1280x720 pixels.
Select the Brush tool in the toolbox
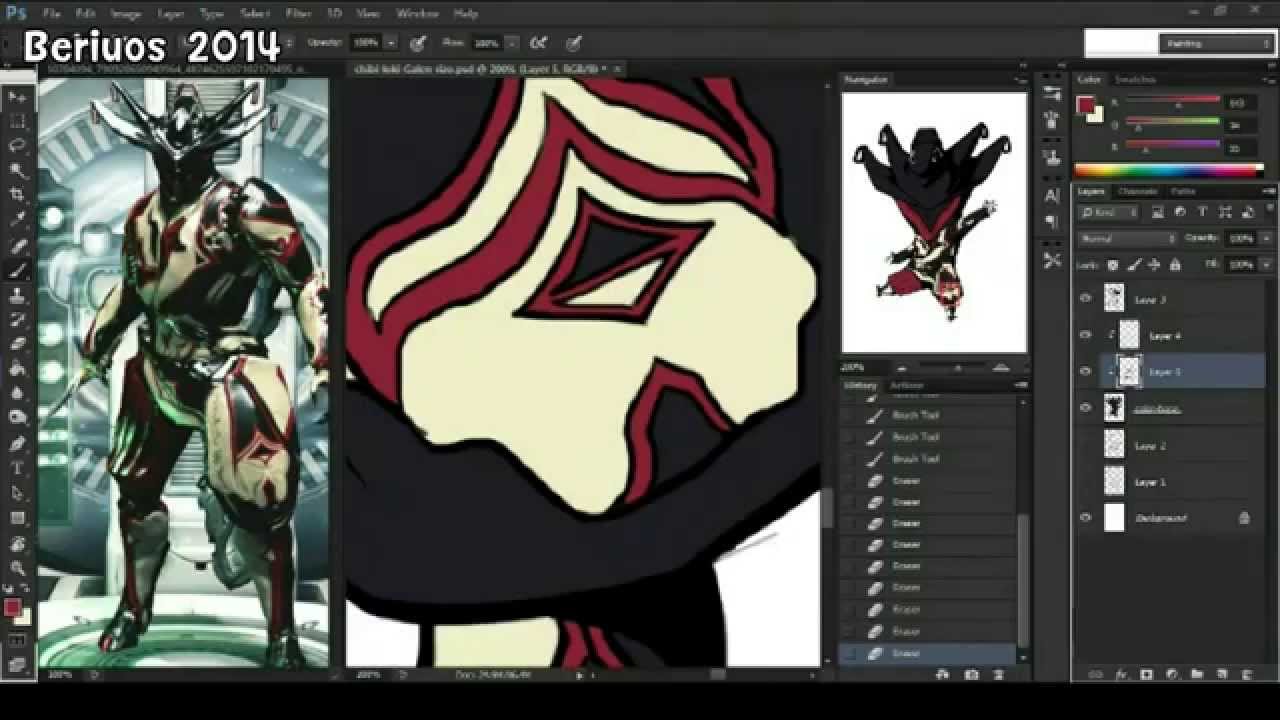click(x=18, y=270)
